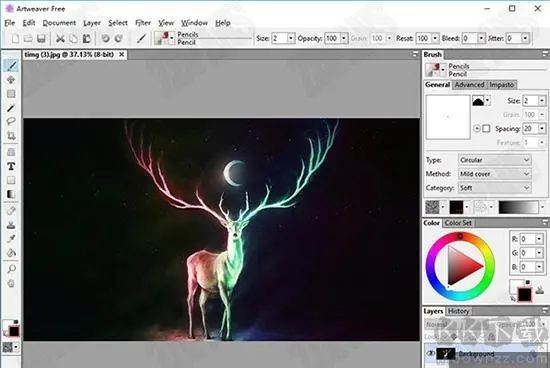Click the Copy toolbar icon
Image resolution: width=550 pixels, height=368 pixels.
(x=73, y=38)
